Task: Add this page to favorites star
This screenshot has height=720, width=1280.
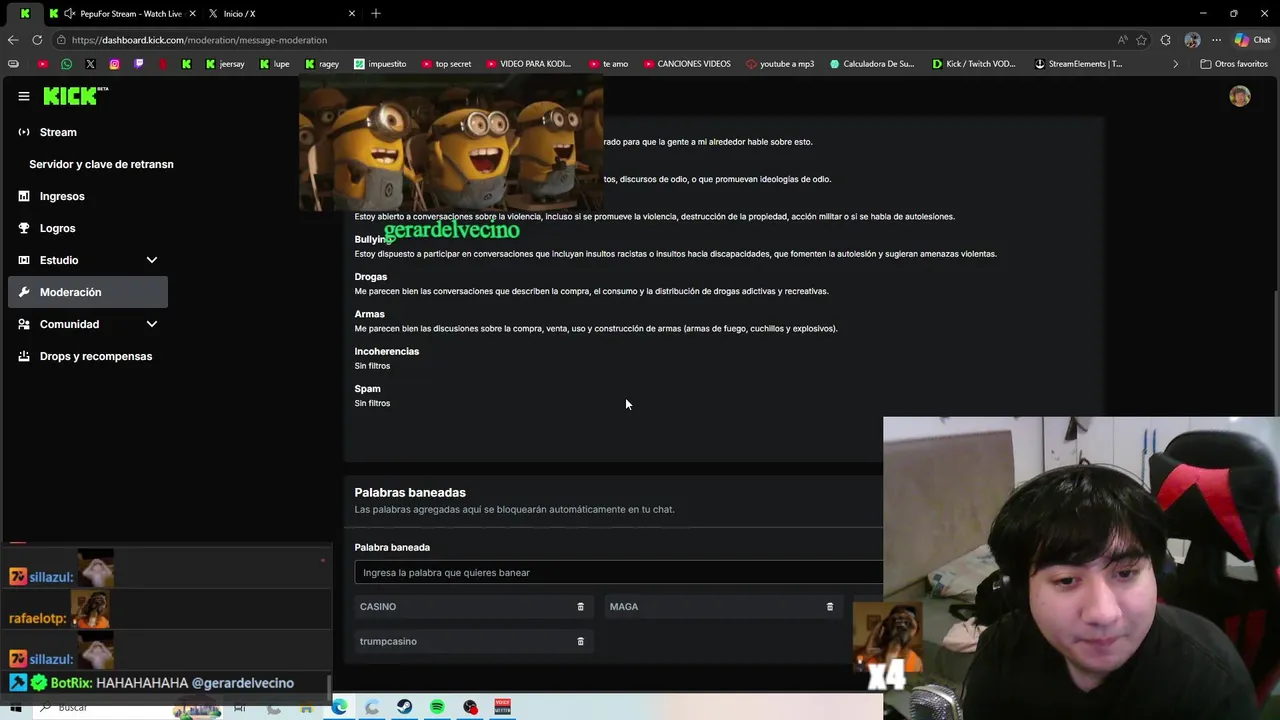Action: pyautogui.click(x=1141, y=40)
